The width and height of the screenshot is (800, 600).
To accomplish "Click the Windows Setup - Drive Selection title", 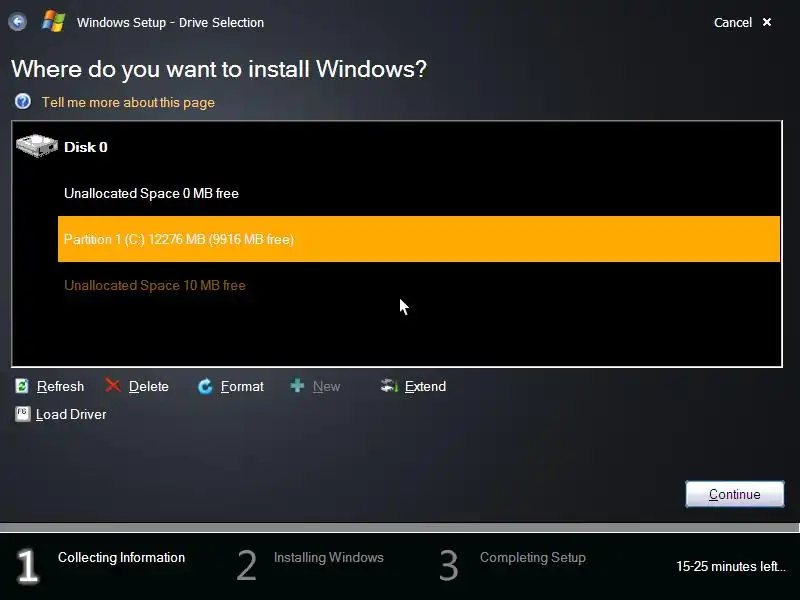I will (x=170, y=22).
